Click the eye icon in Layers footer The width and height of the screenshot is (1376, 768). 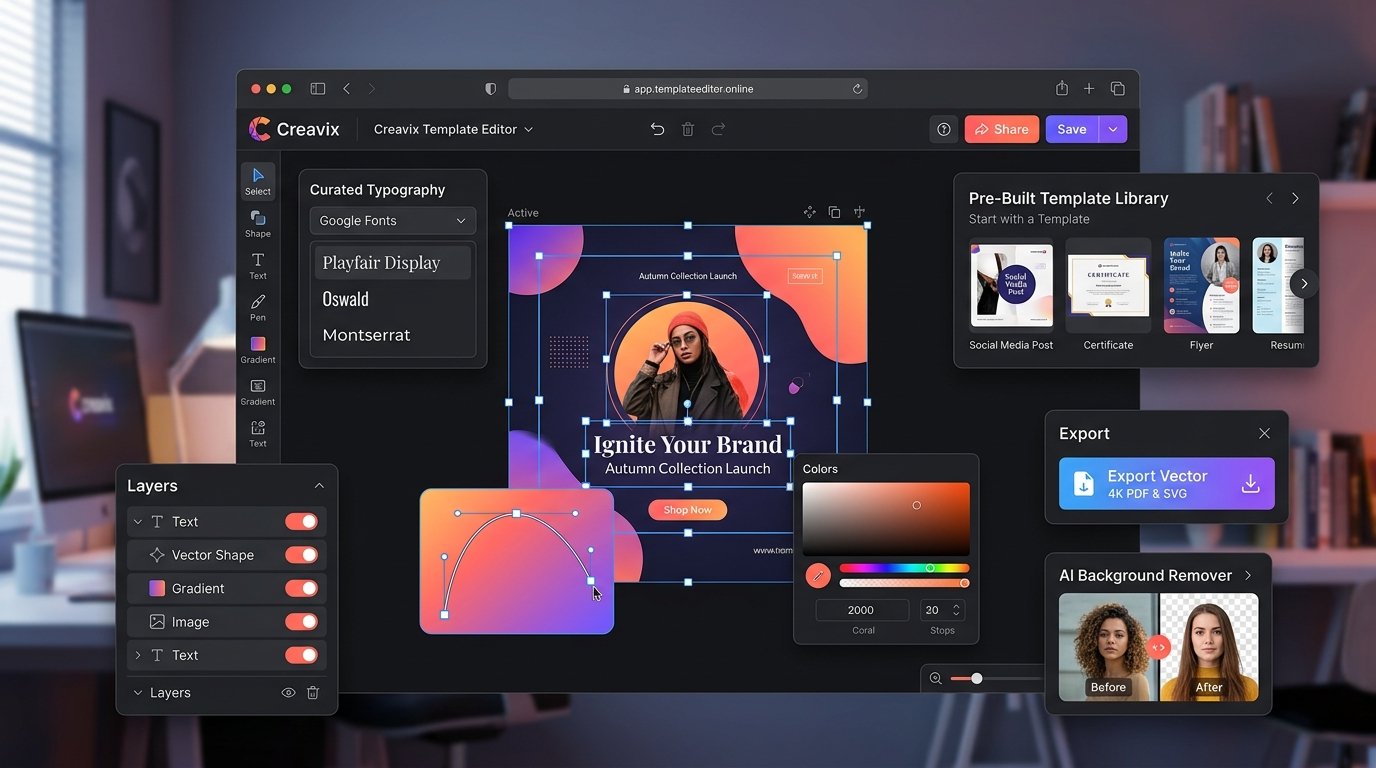[288, 692]
